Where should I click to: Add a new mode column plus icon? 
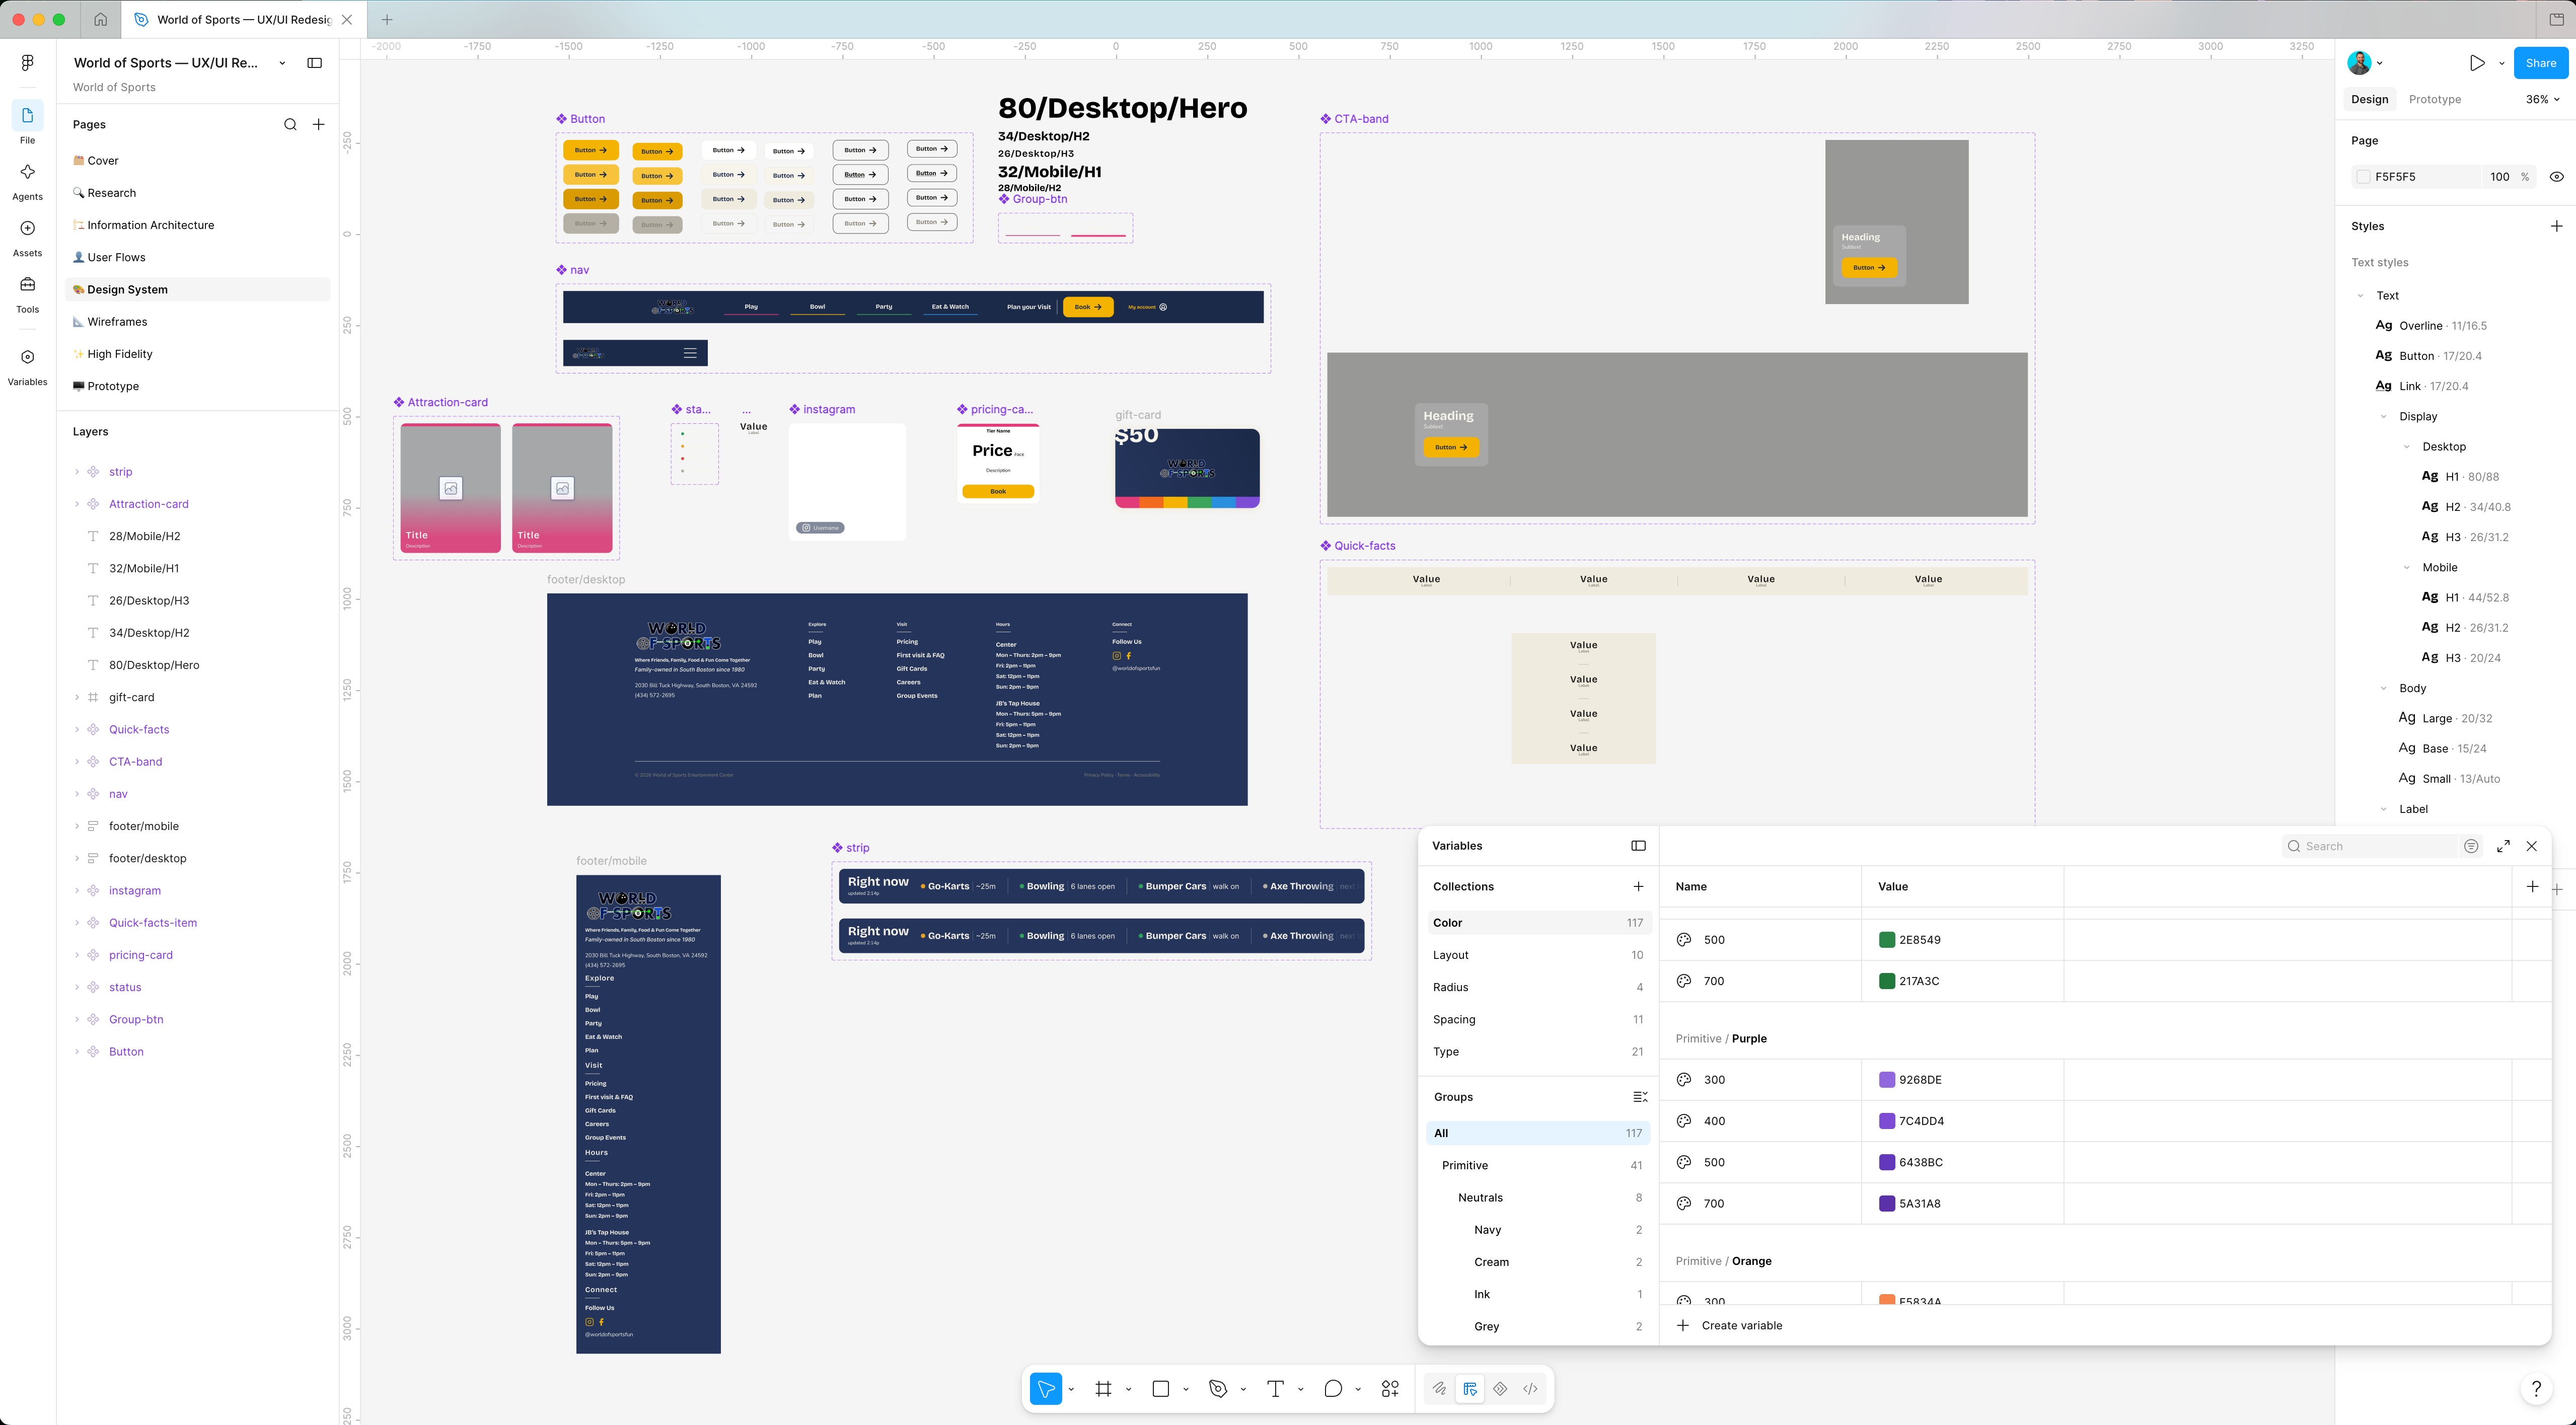(x=2532, y=886)
